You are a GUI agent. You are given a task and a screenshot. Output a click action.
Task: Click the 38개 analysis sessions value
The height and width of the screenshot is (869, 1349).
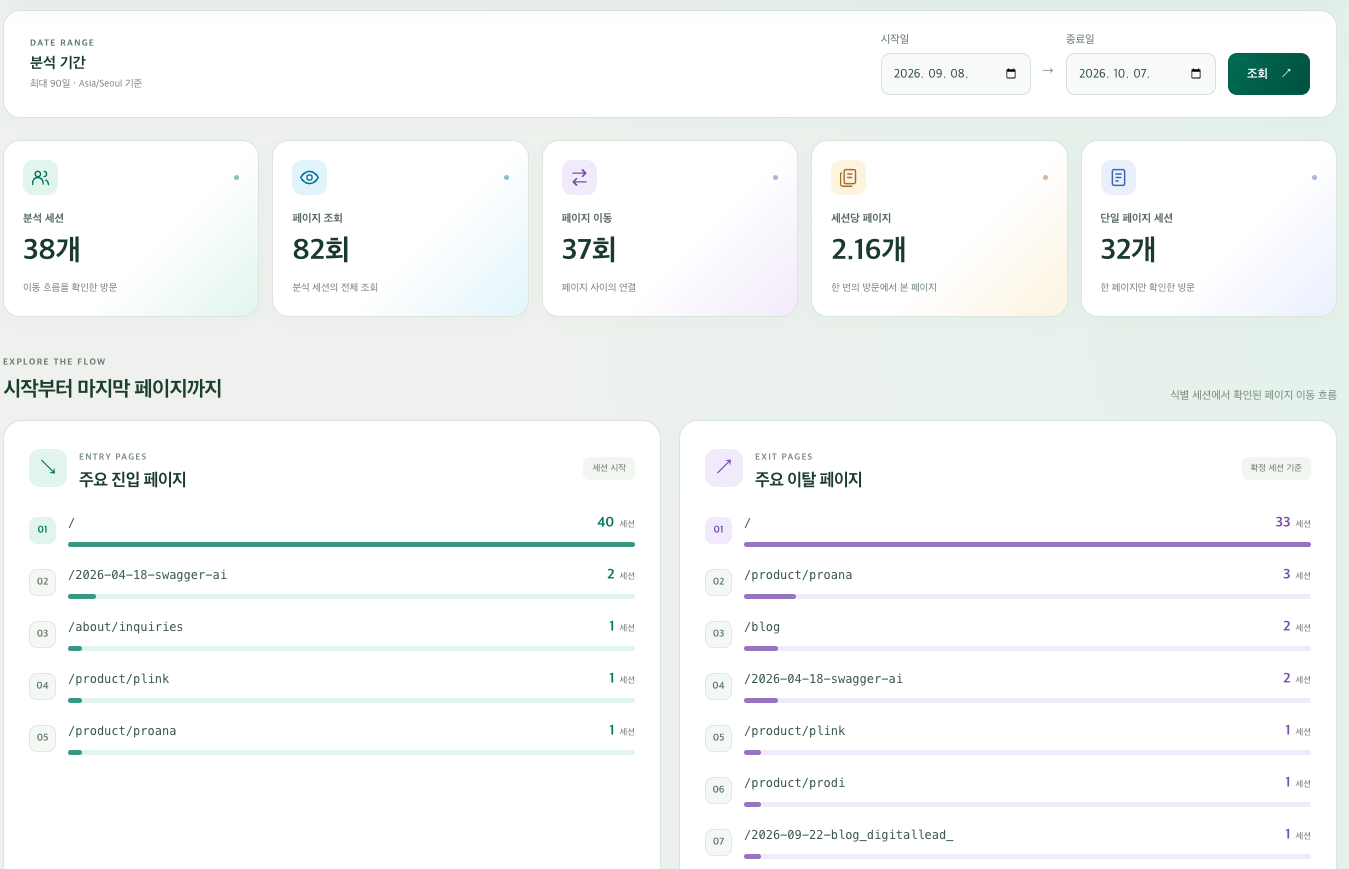(x=52, y=249)
